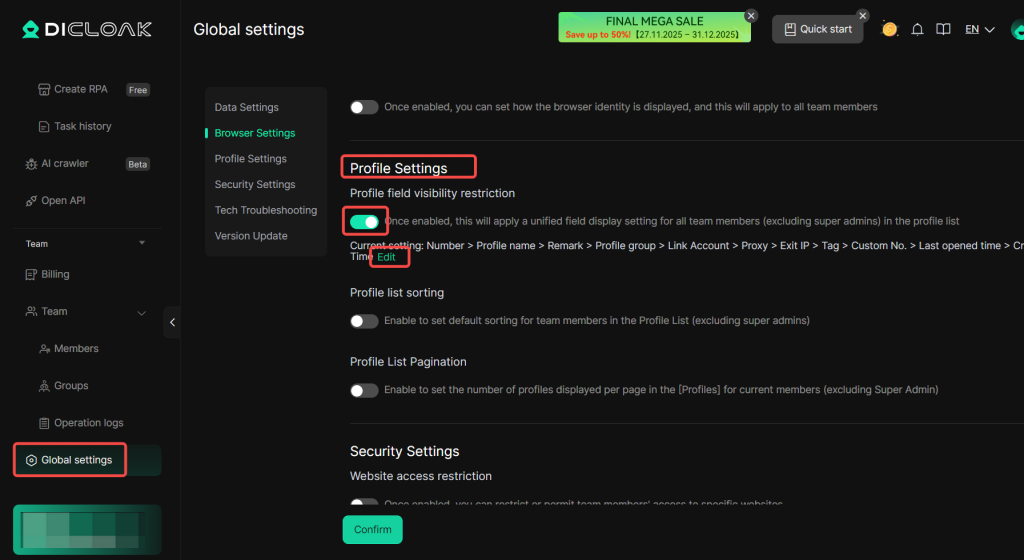Go to Security Settings in the settings nav

(254, 185)
